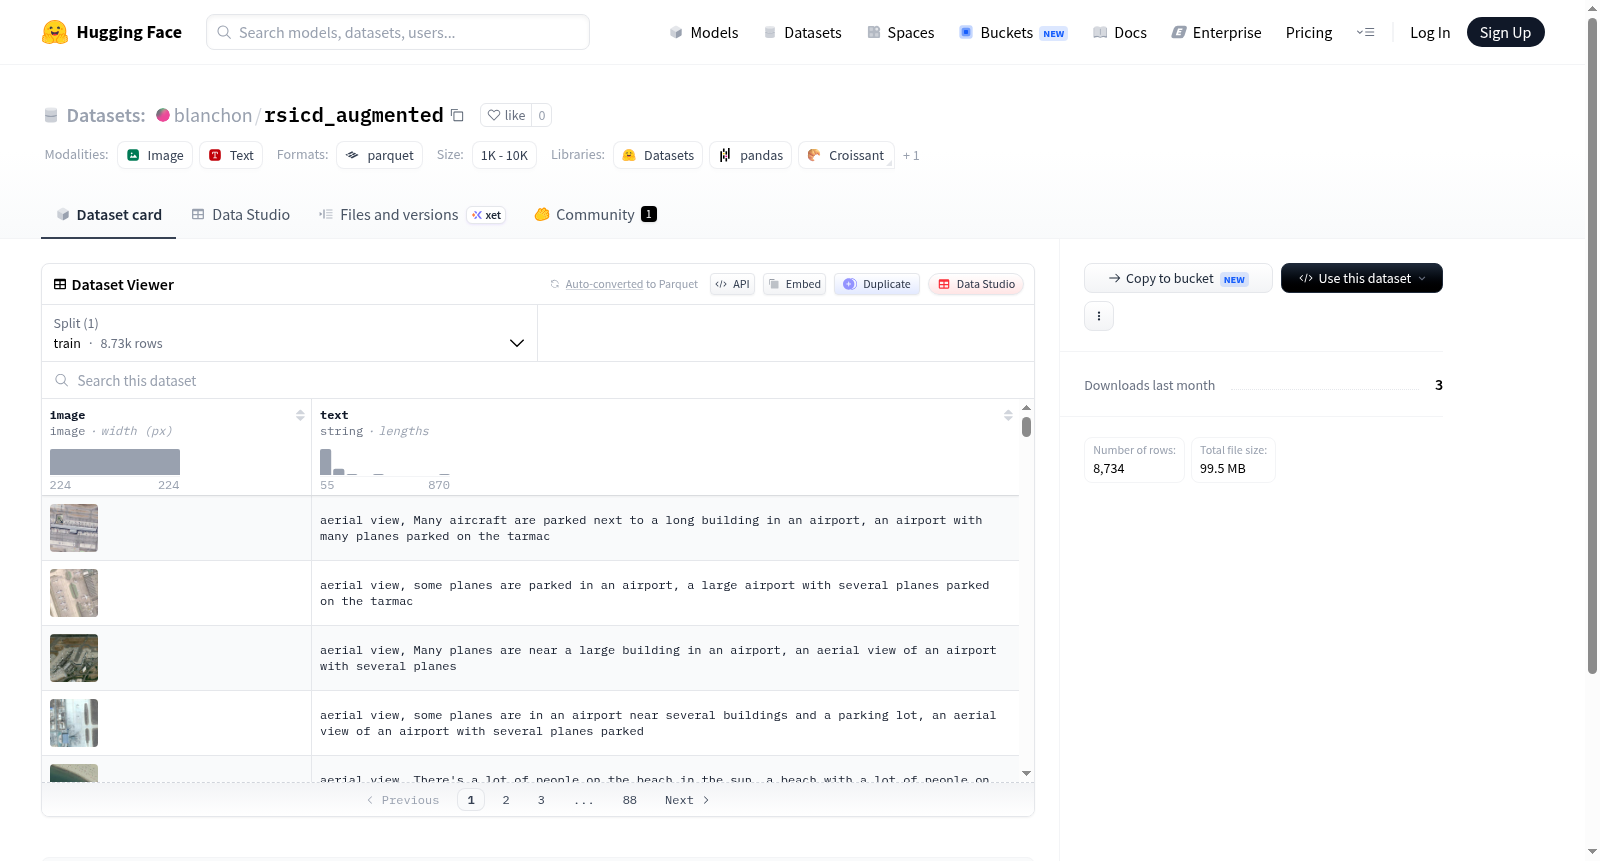Click the parquet format tag
Image resolution: width=1600 pixels, height=861 pixels.
coord(380,155)
